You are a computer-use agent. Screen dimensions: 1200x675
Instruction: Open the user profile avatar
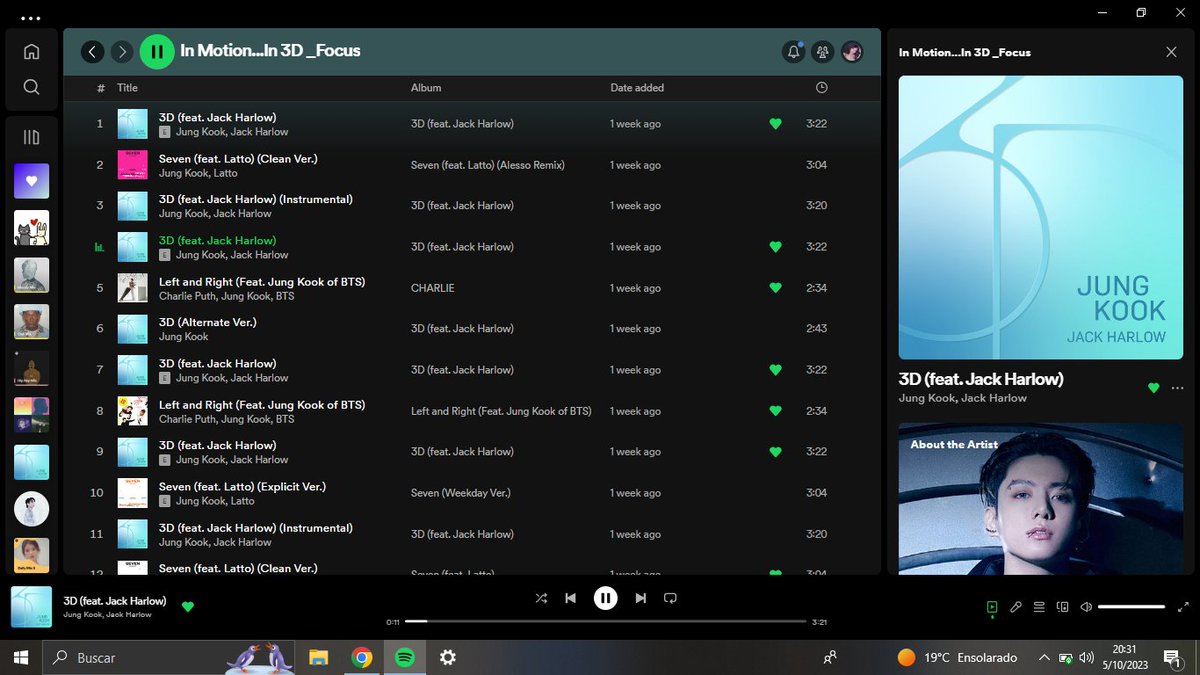852,52
